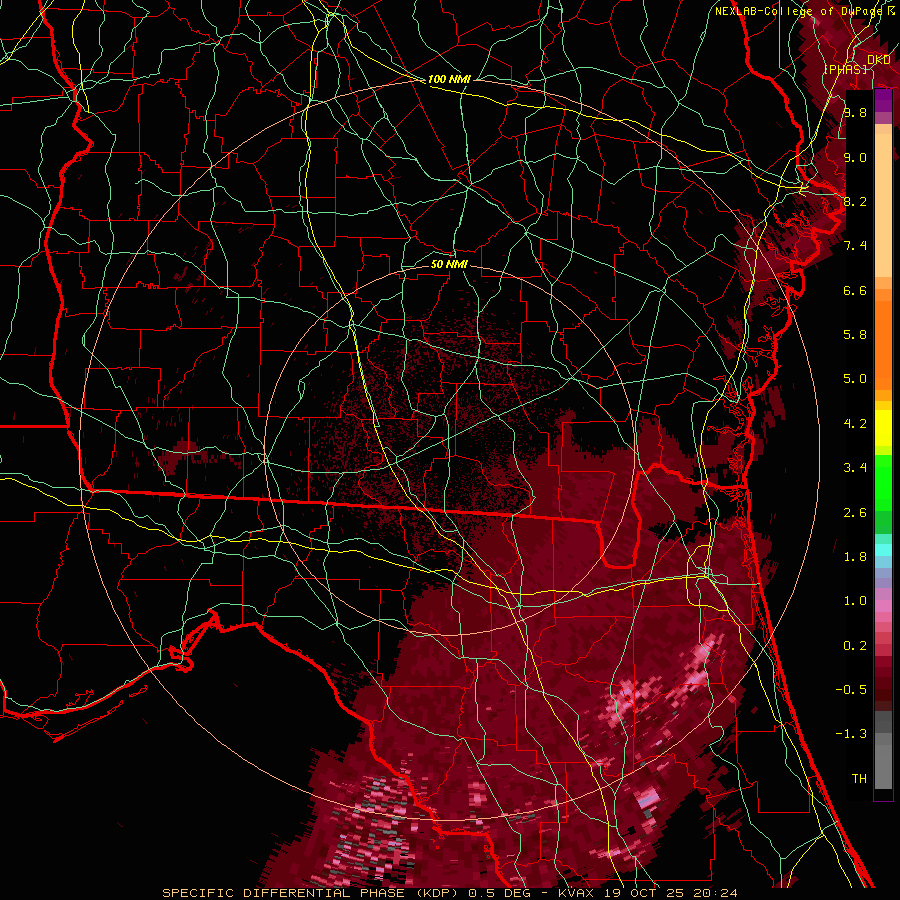The image size is (900, 900).
Task: Click the -0.5 legend value
Action: point(851,690)
